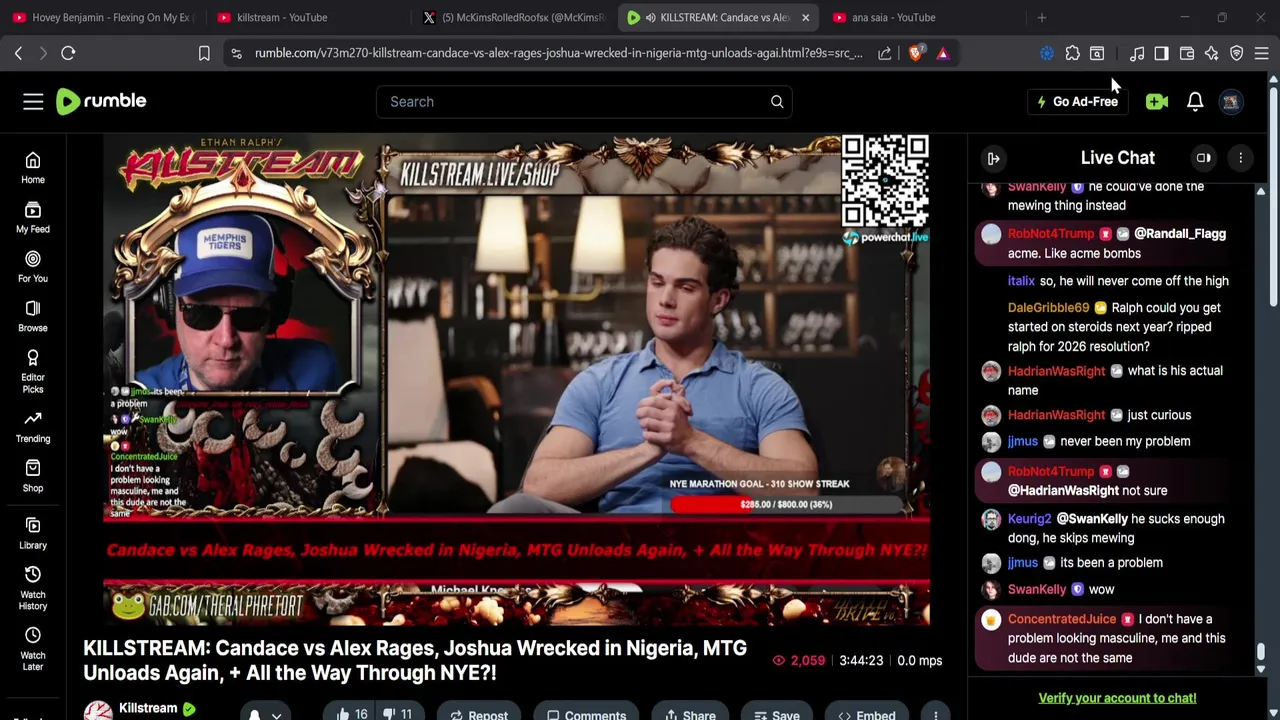This screenshot has width=1280, height=720.
Task: Open the Rumble hamburger menu
Action: click(x=33, y=101)
